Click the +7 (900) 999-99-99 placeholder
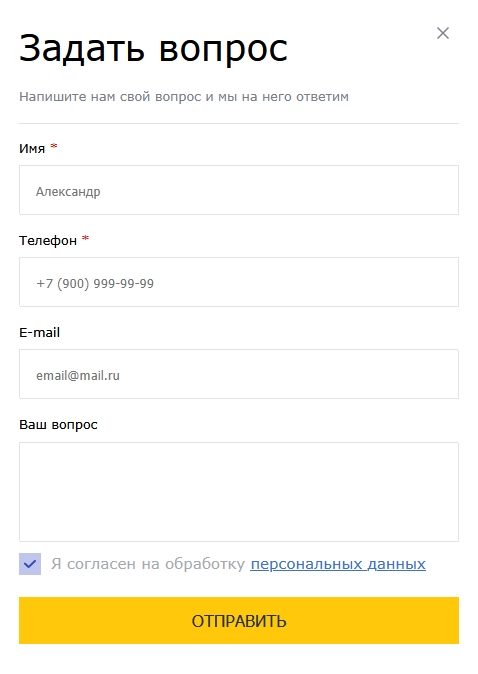Viewport: 478px width, 674px height. pyautogui.click(x=95, y=284)
